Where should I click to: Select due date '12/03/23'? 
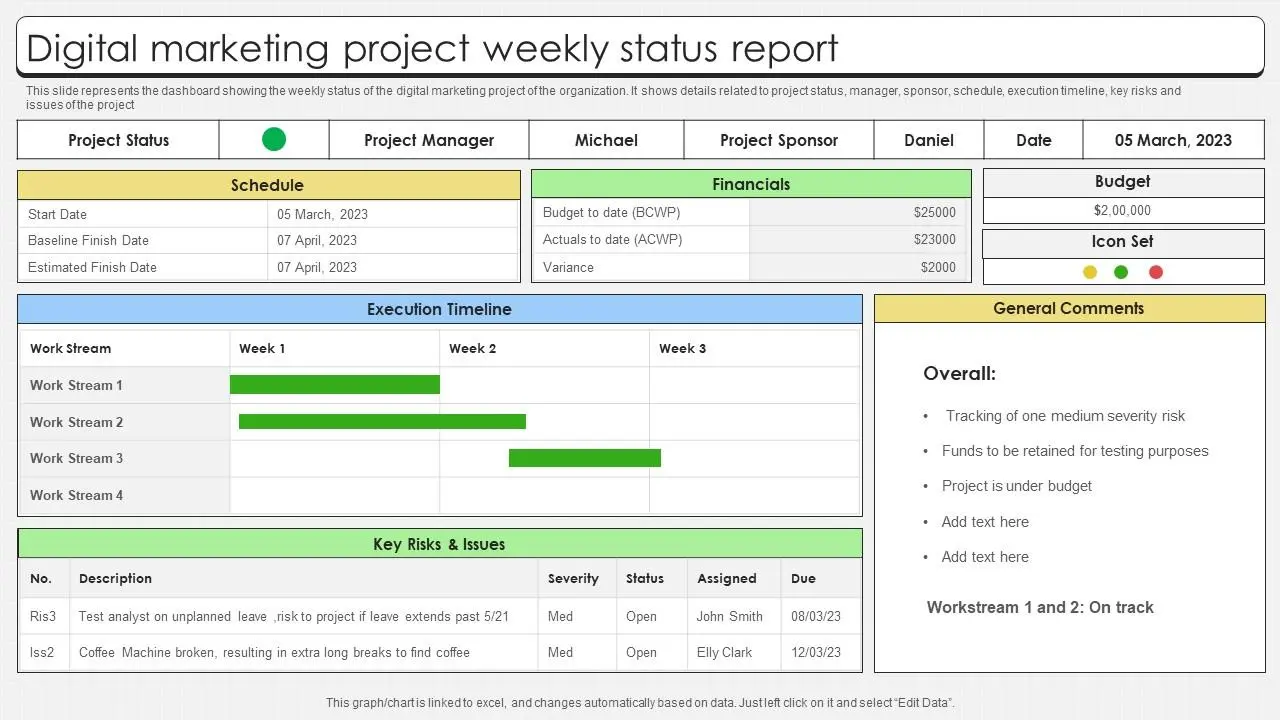click(816, 652)
